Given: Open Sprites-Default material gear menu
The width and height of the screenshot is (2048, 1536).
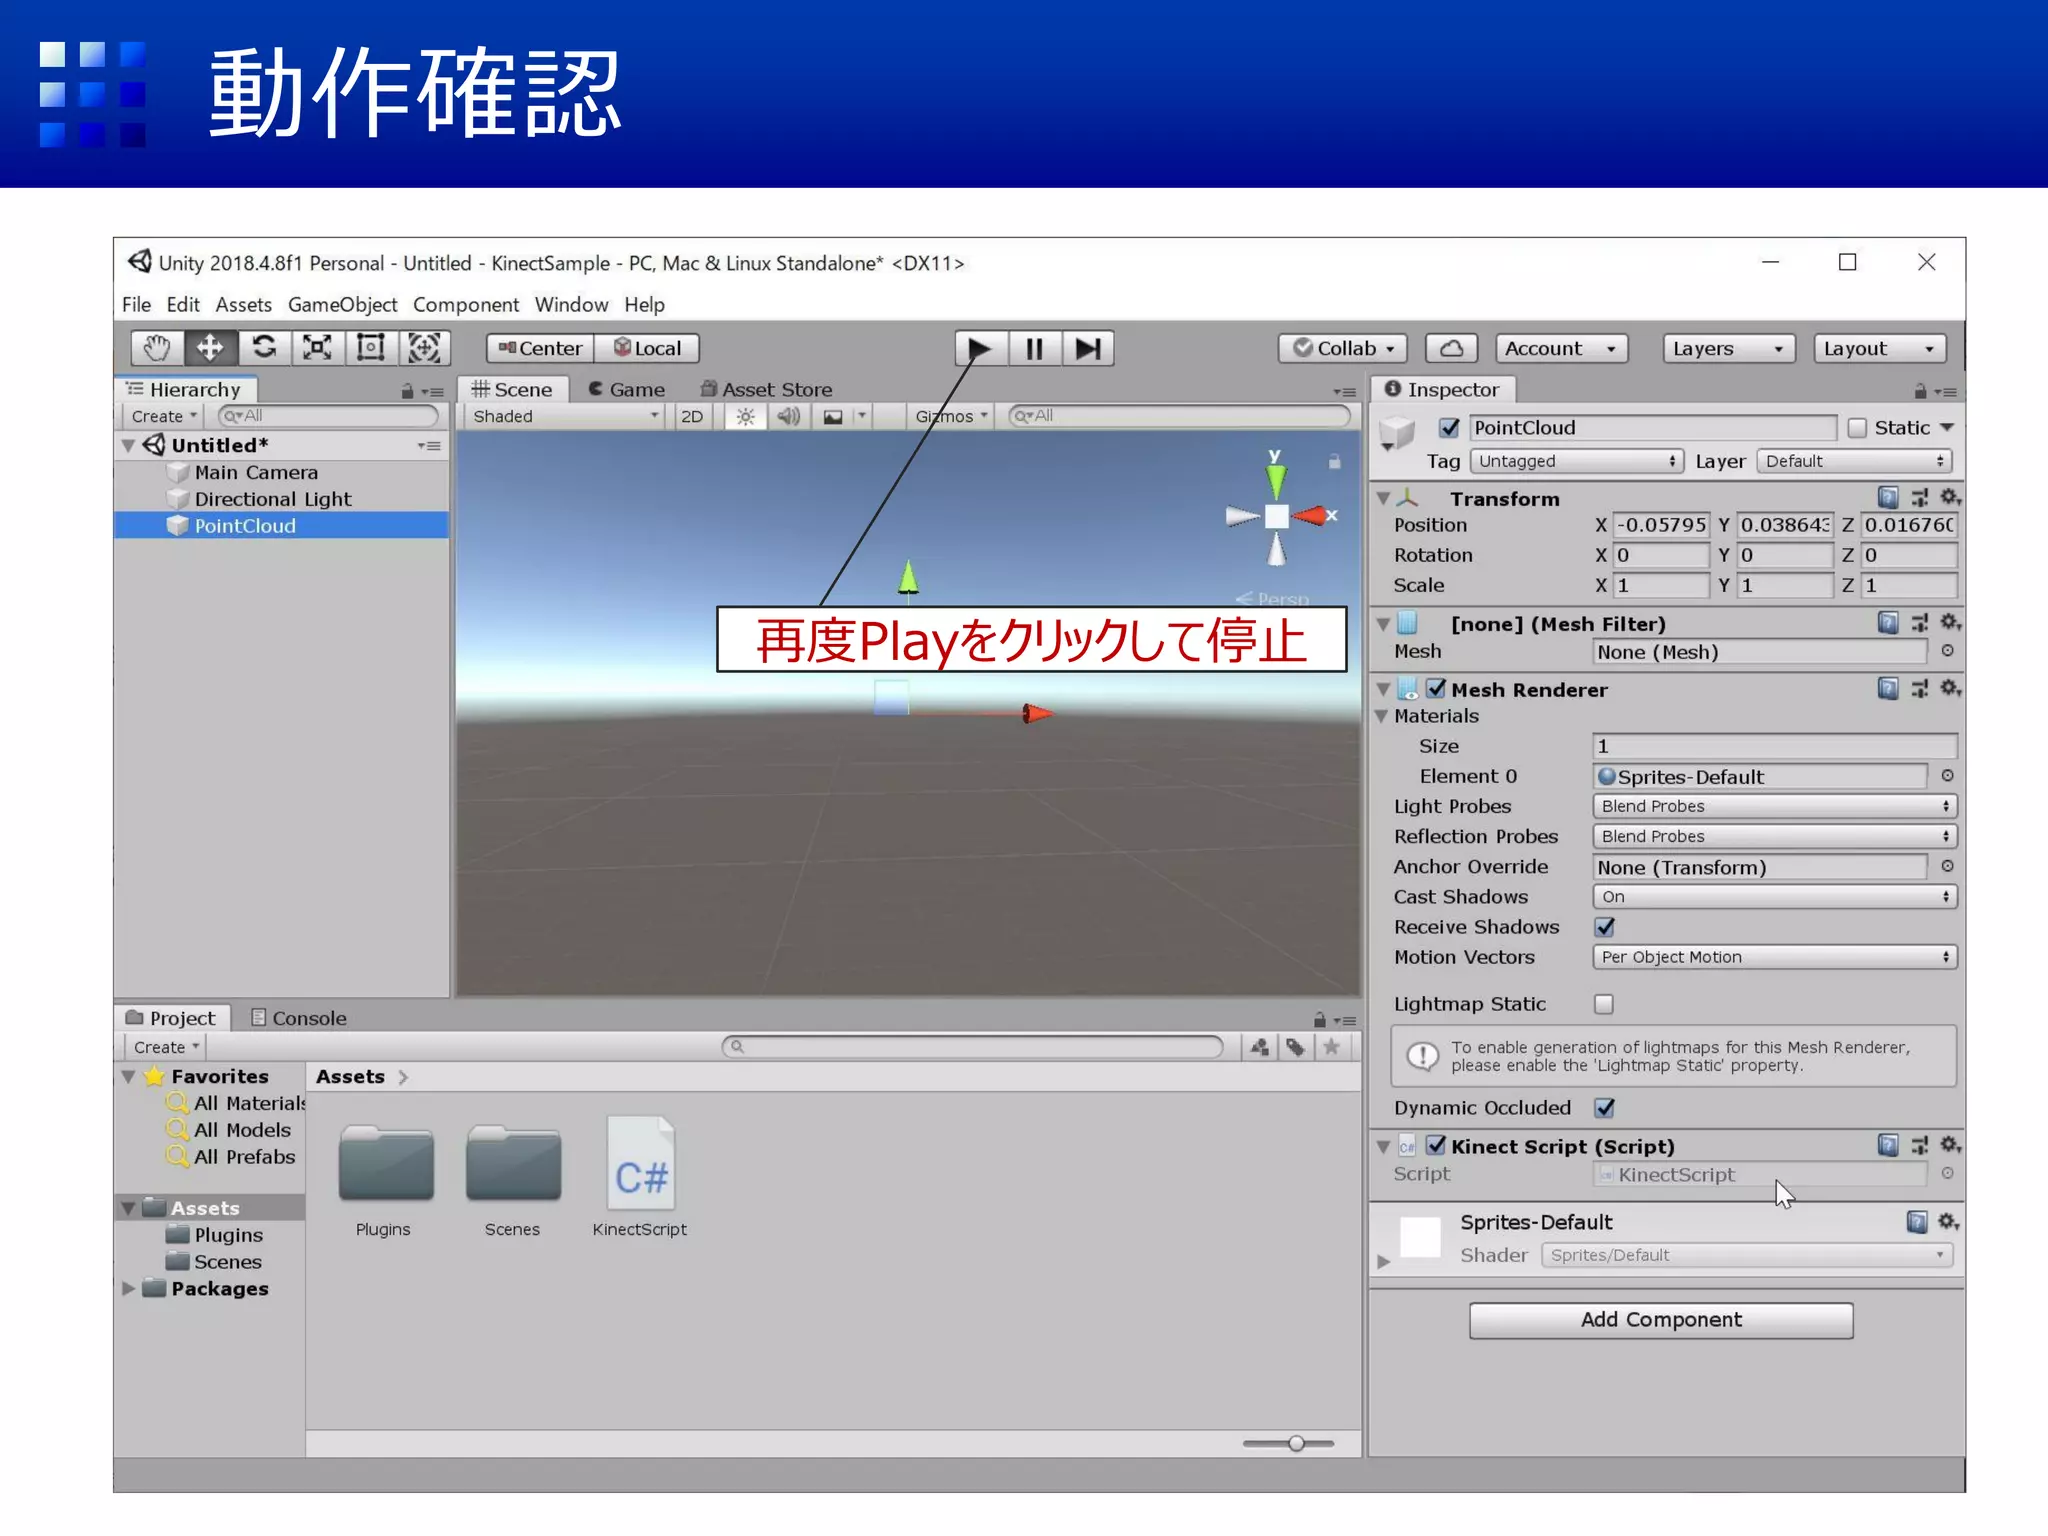Looking at the screenshot, I should tap(1948, 1222).
